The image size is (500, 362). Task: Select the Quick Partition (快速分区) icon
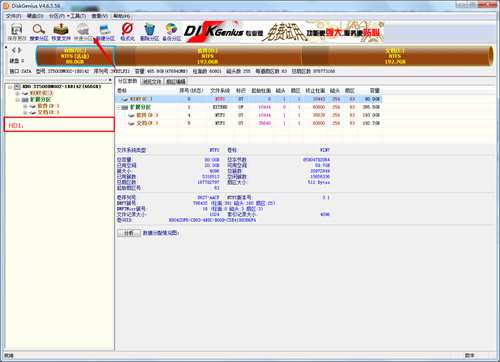(x=83, y=32)
